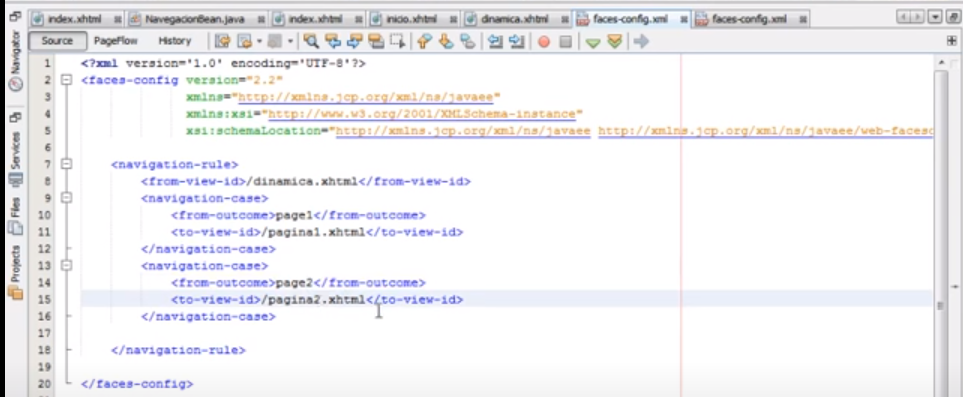
Task: Collapse navigation-rule fold on line 7
Action: point(66,164)
